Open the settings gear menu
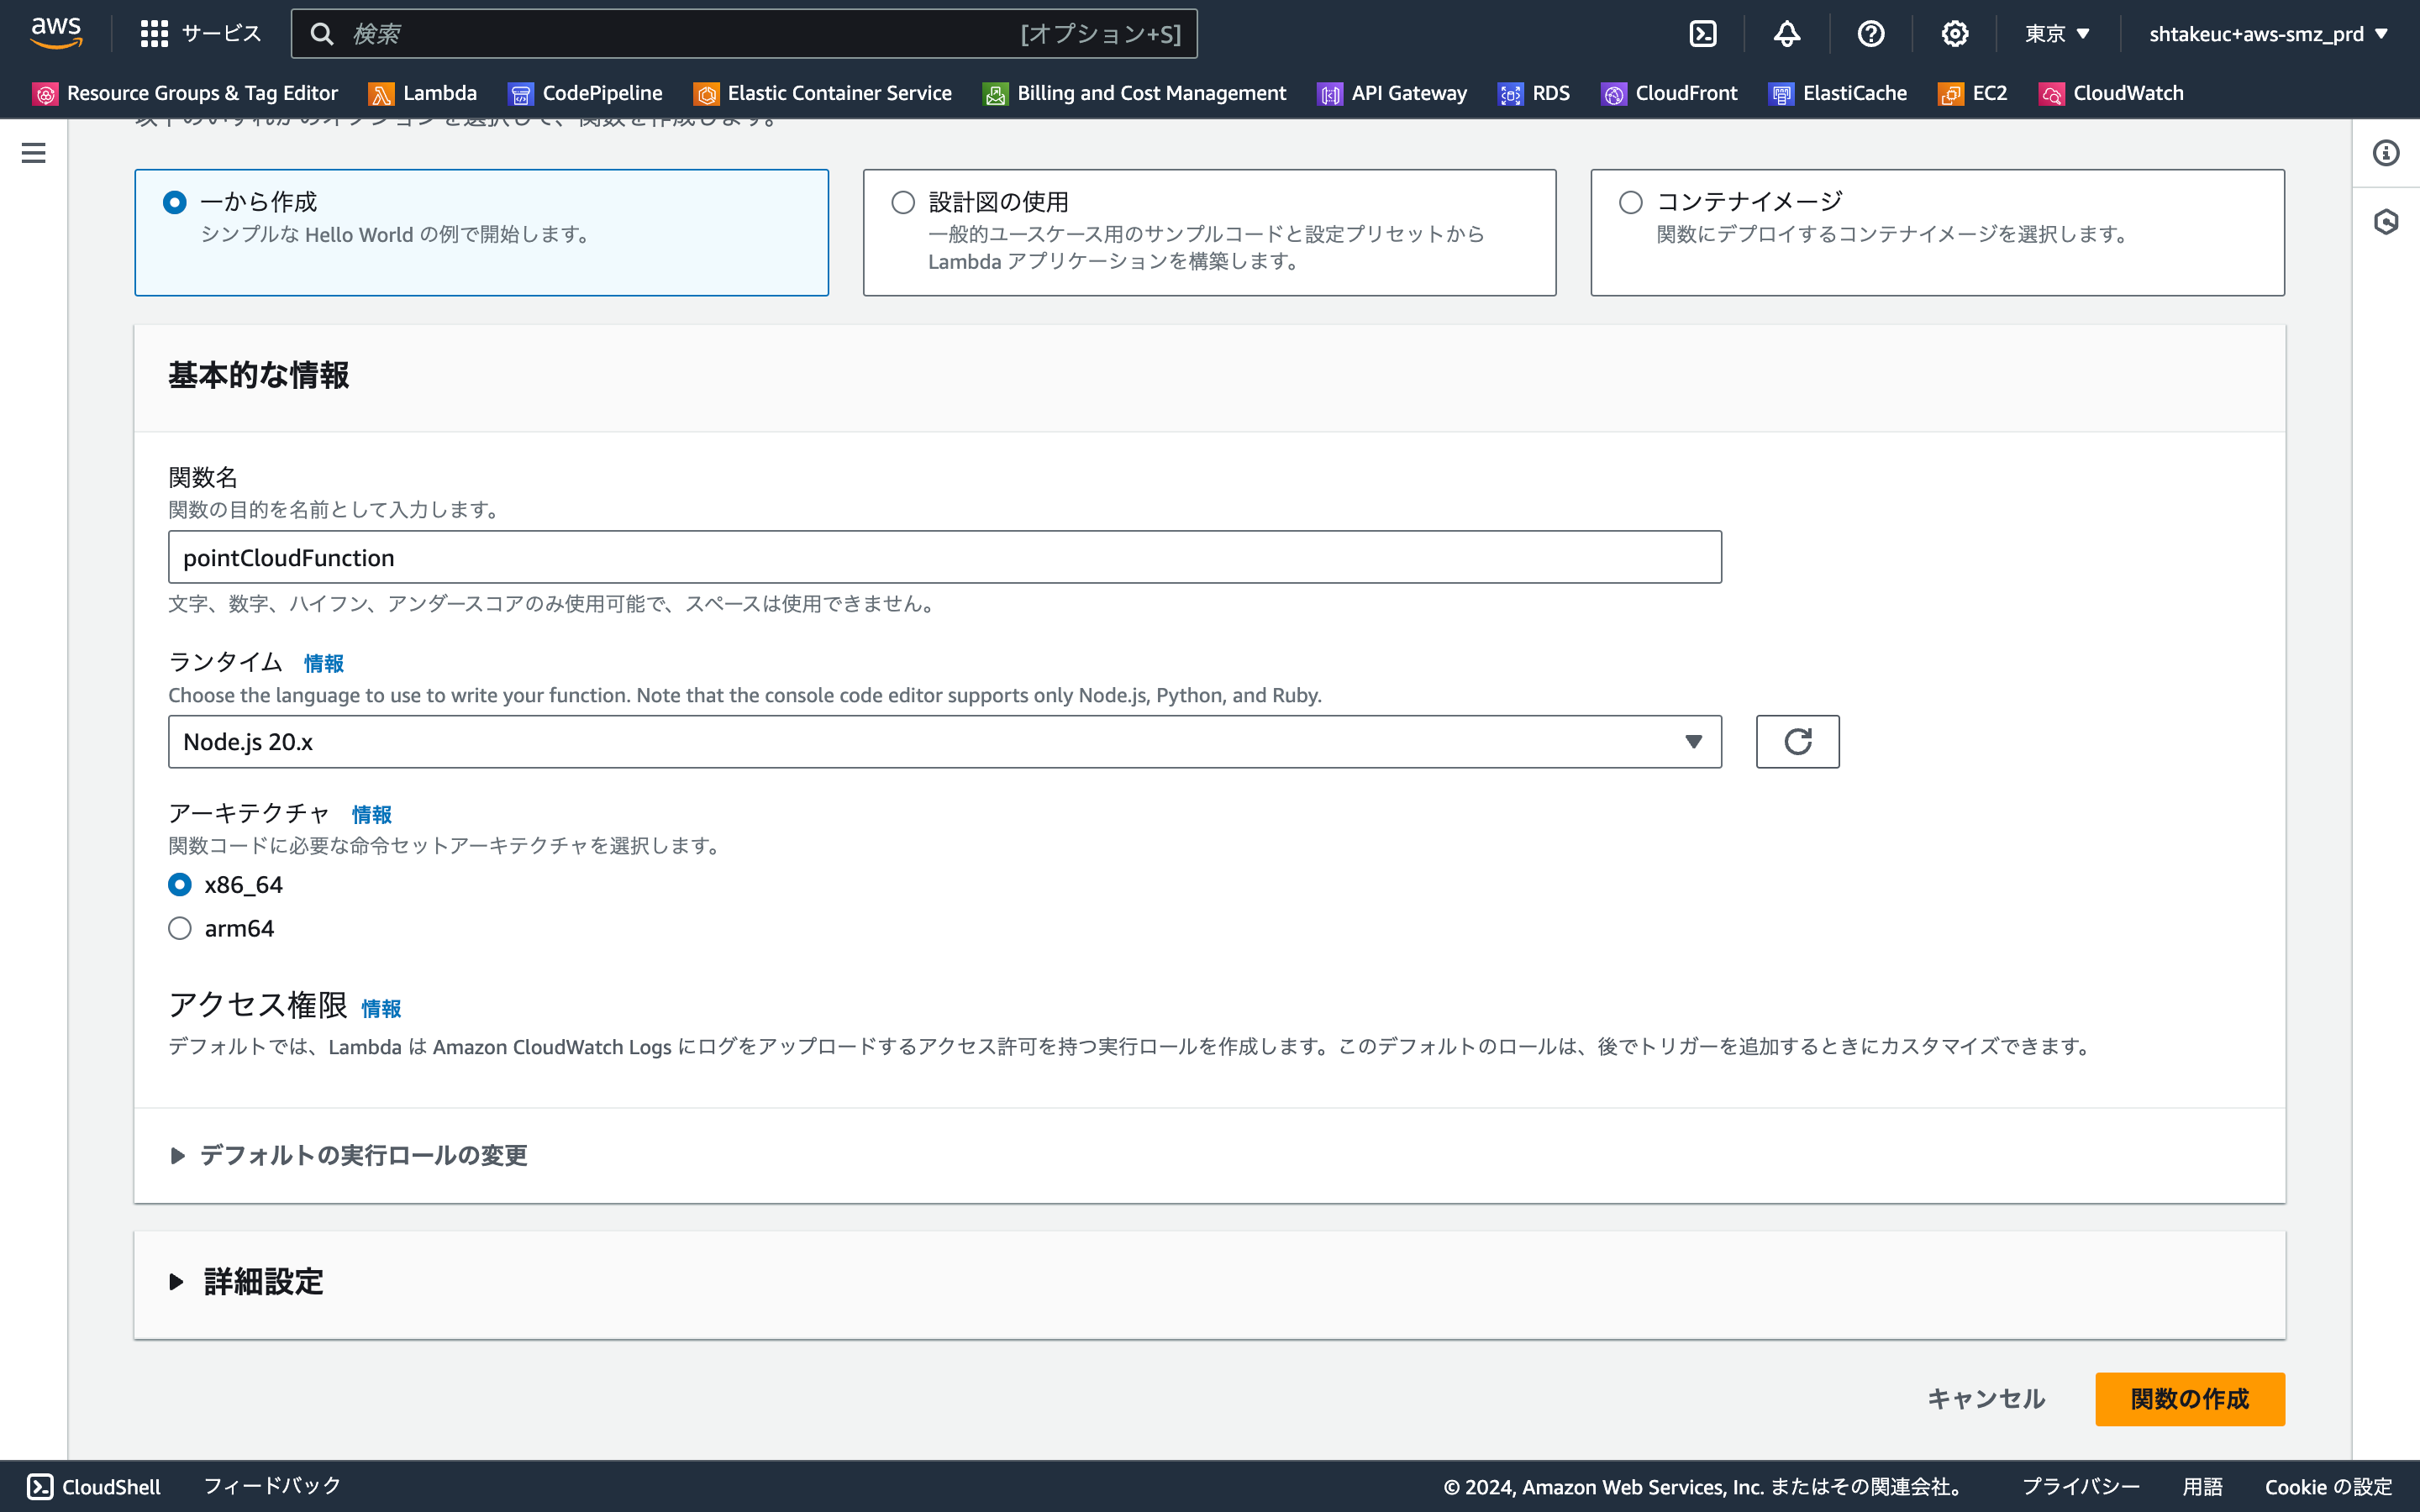 1954,32
